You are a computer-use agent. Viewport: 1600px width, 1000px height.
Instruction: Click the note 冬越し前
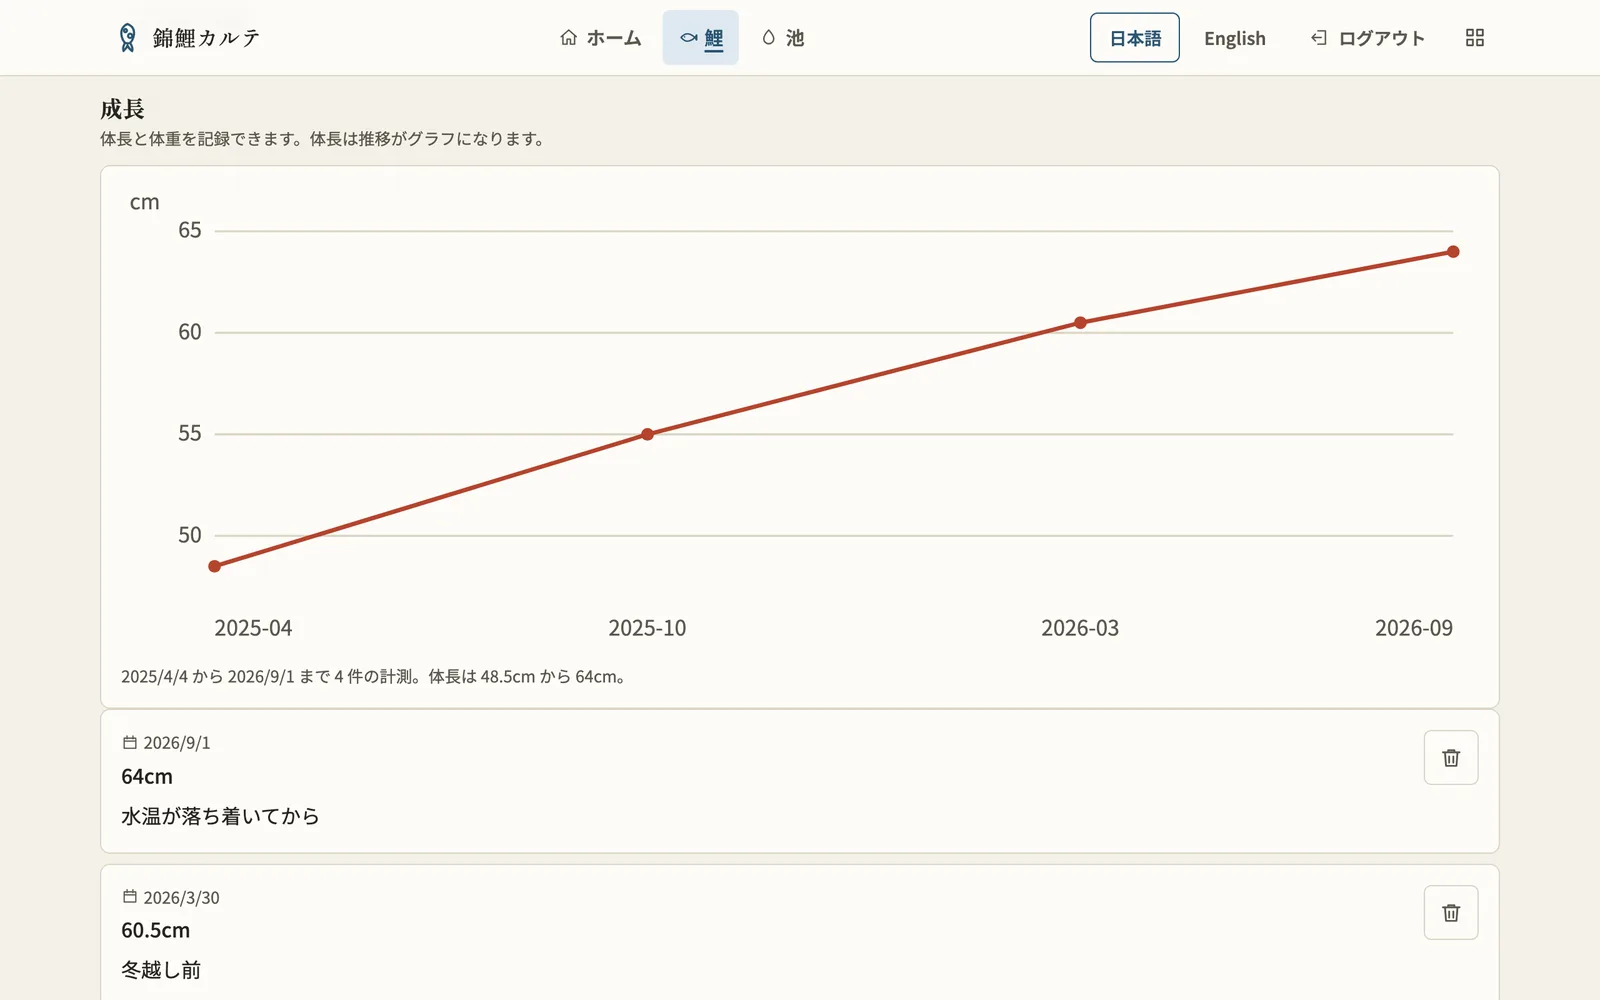(161, 970)
